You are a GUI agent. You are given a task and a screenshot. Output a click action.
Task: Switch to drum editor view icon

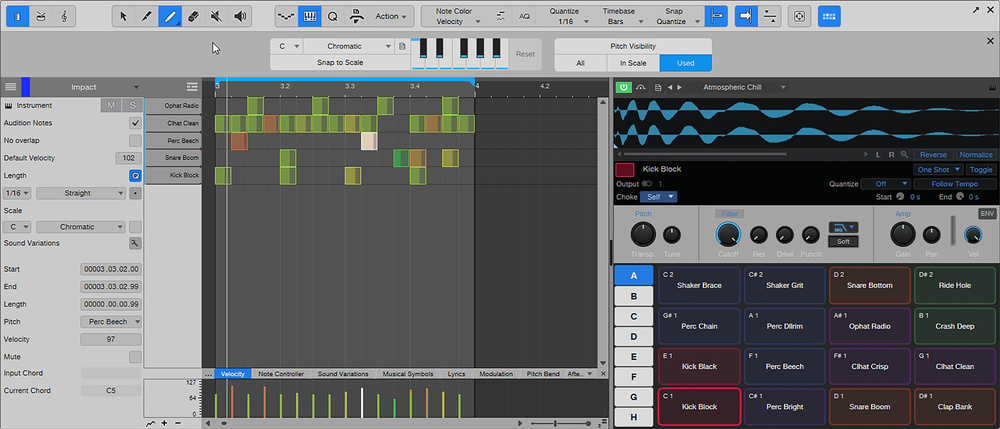(x=39, y=16)
